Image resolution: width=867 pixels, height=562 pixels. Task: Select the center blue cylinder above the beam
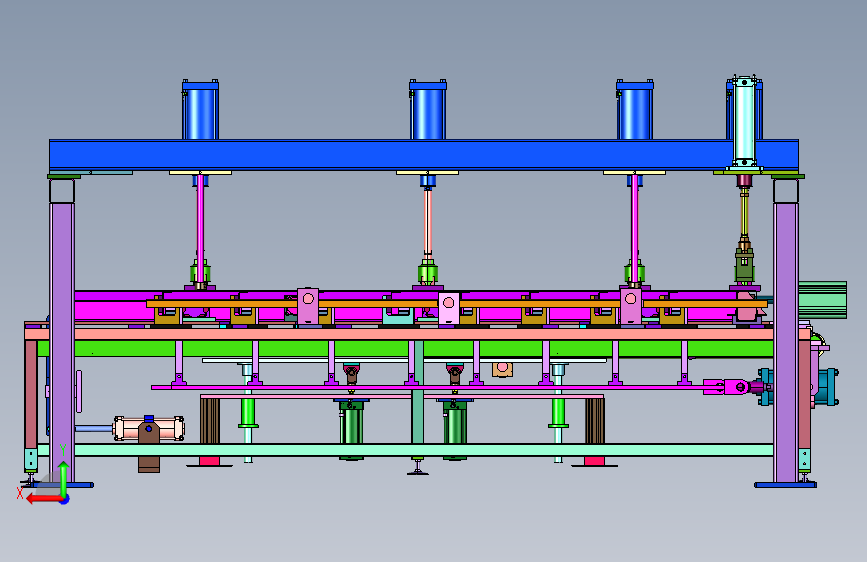(x=427, y=110)
